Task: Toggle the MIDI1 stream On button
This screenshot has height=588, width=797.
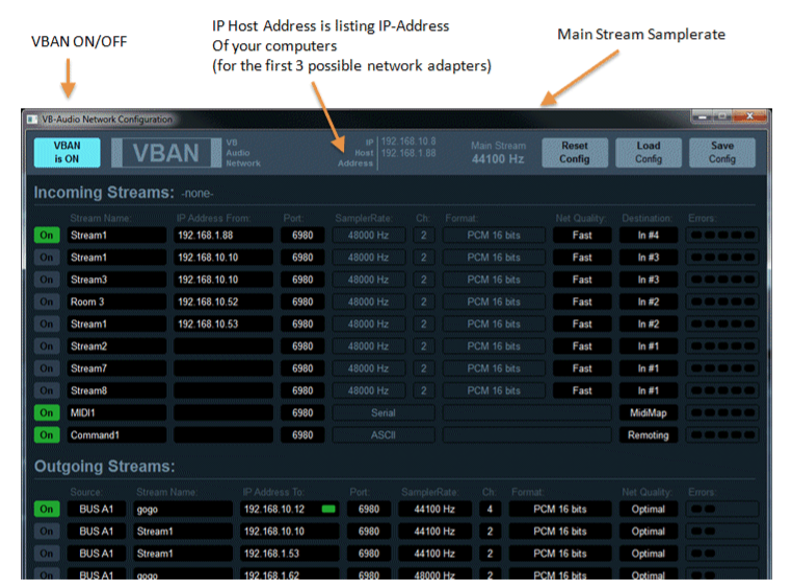Action: 46,413
